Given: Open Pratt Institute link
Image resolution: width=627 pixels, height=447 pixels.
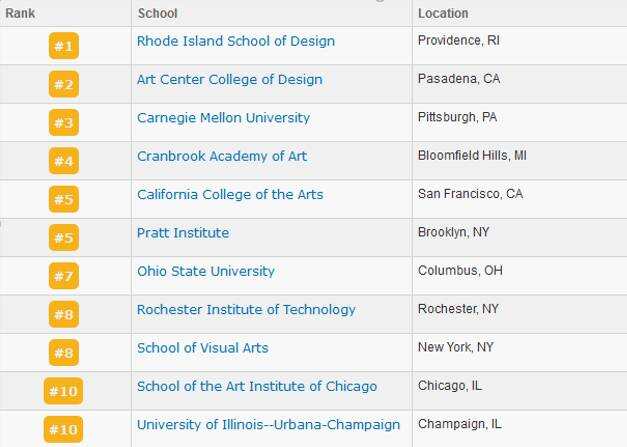Looking at the screenshot, I should tap(183, 233).
